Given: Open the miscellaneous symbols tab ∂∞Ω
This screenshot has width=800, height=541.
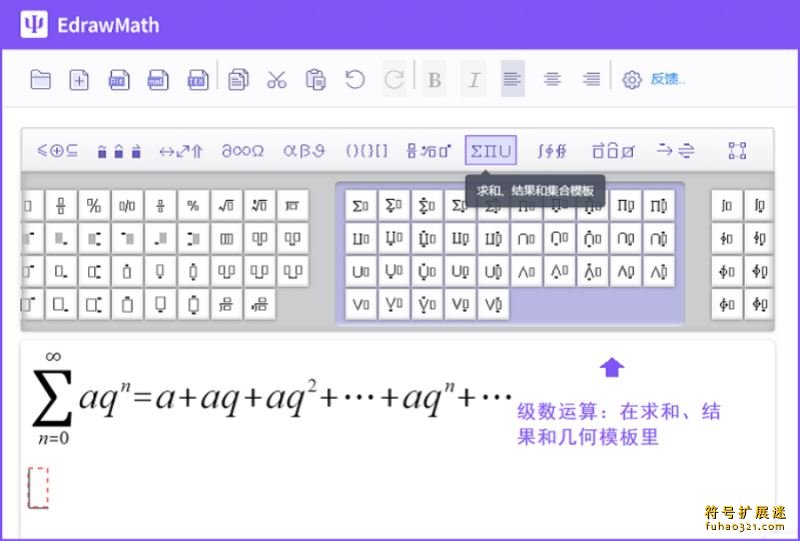Looking at the screenshot, I should [x=242, y=151].
